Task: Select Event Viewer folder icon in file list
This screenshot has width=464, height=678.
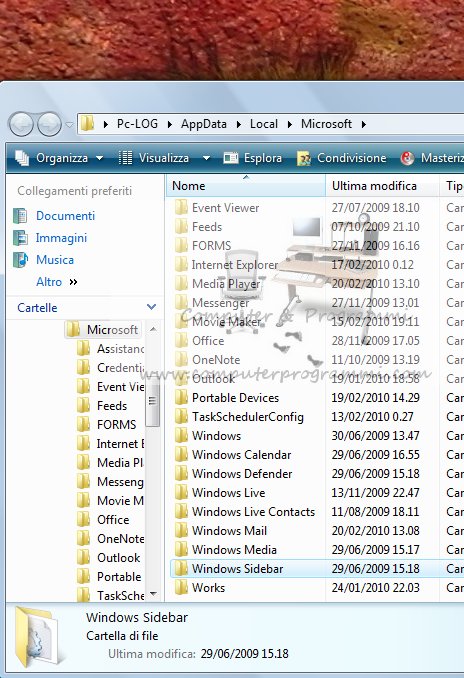Action: click(x=181, y=208)
